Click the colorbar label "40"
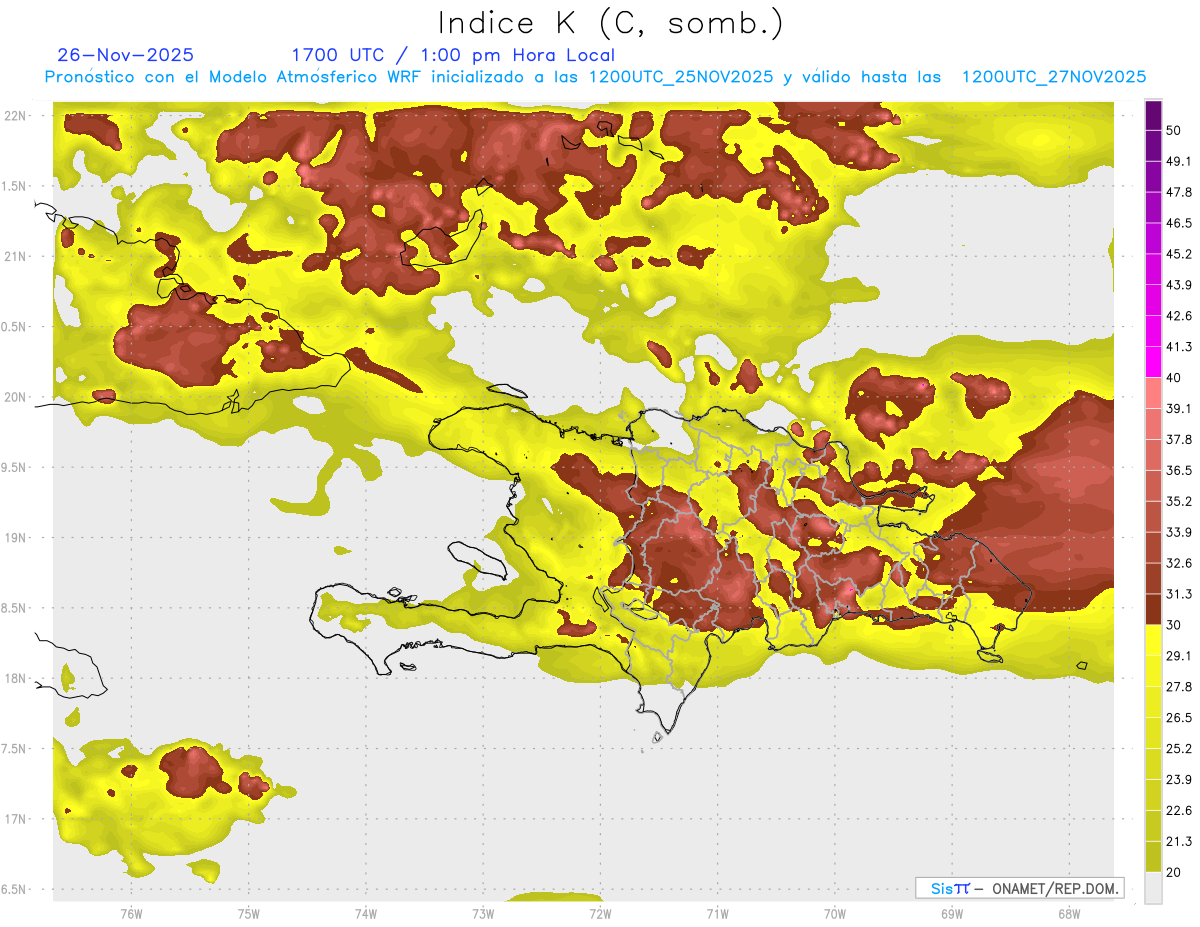 click(1175, 378)
